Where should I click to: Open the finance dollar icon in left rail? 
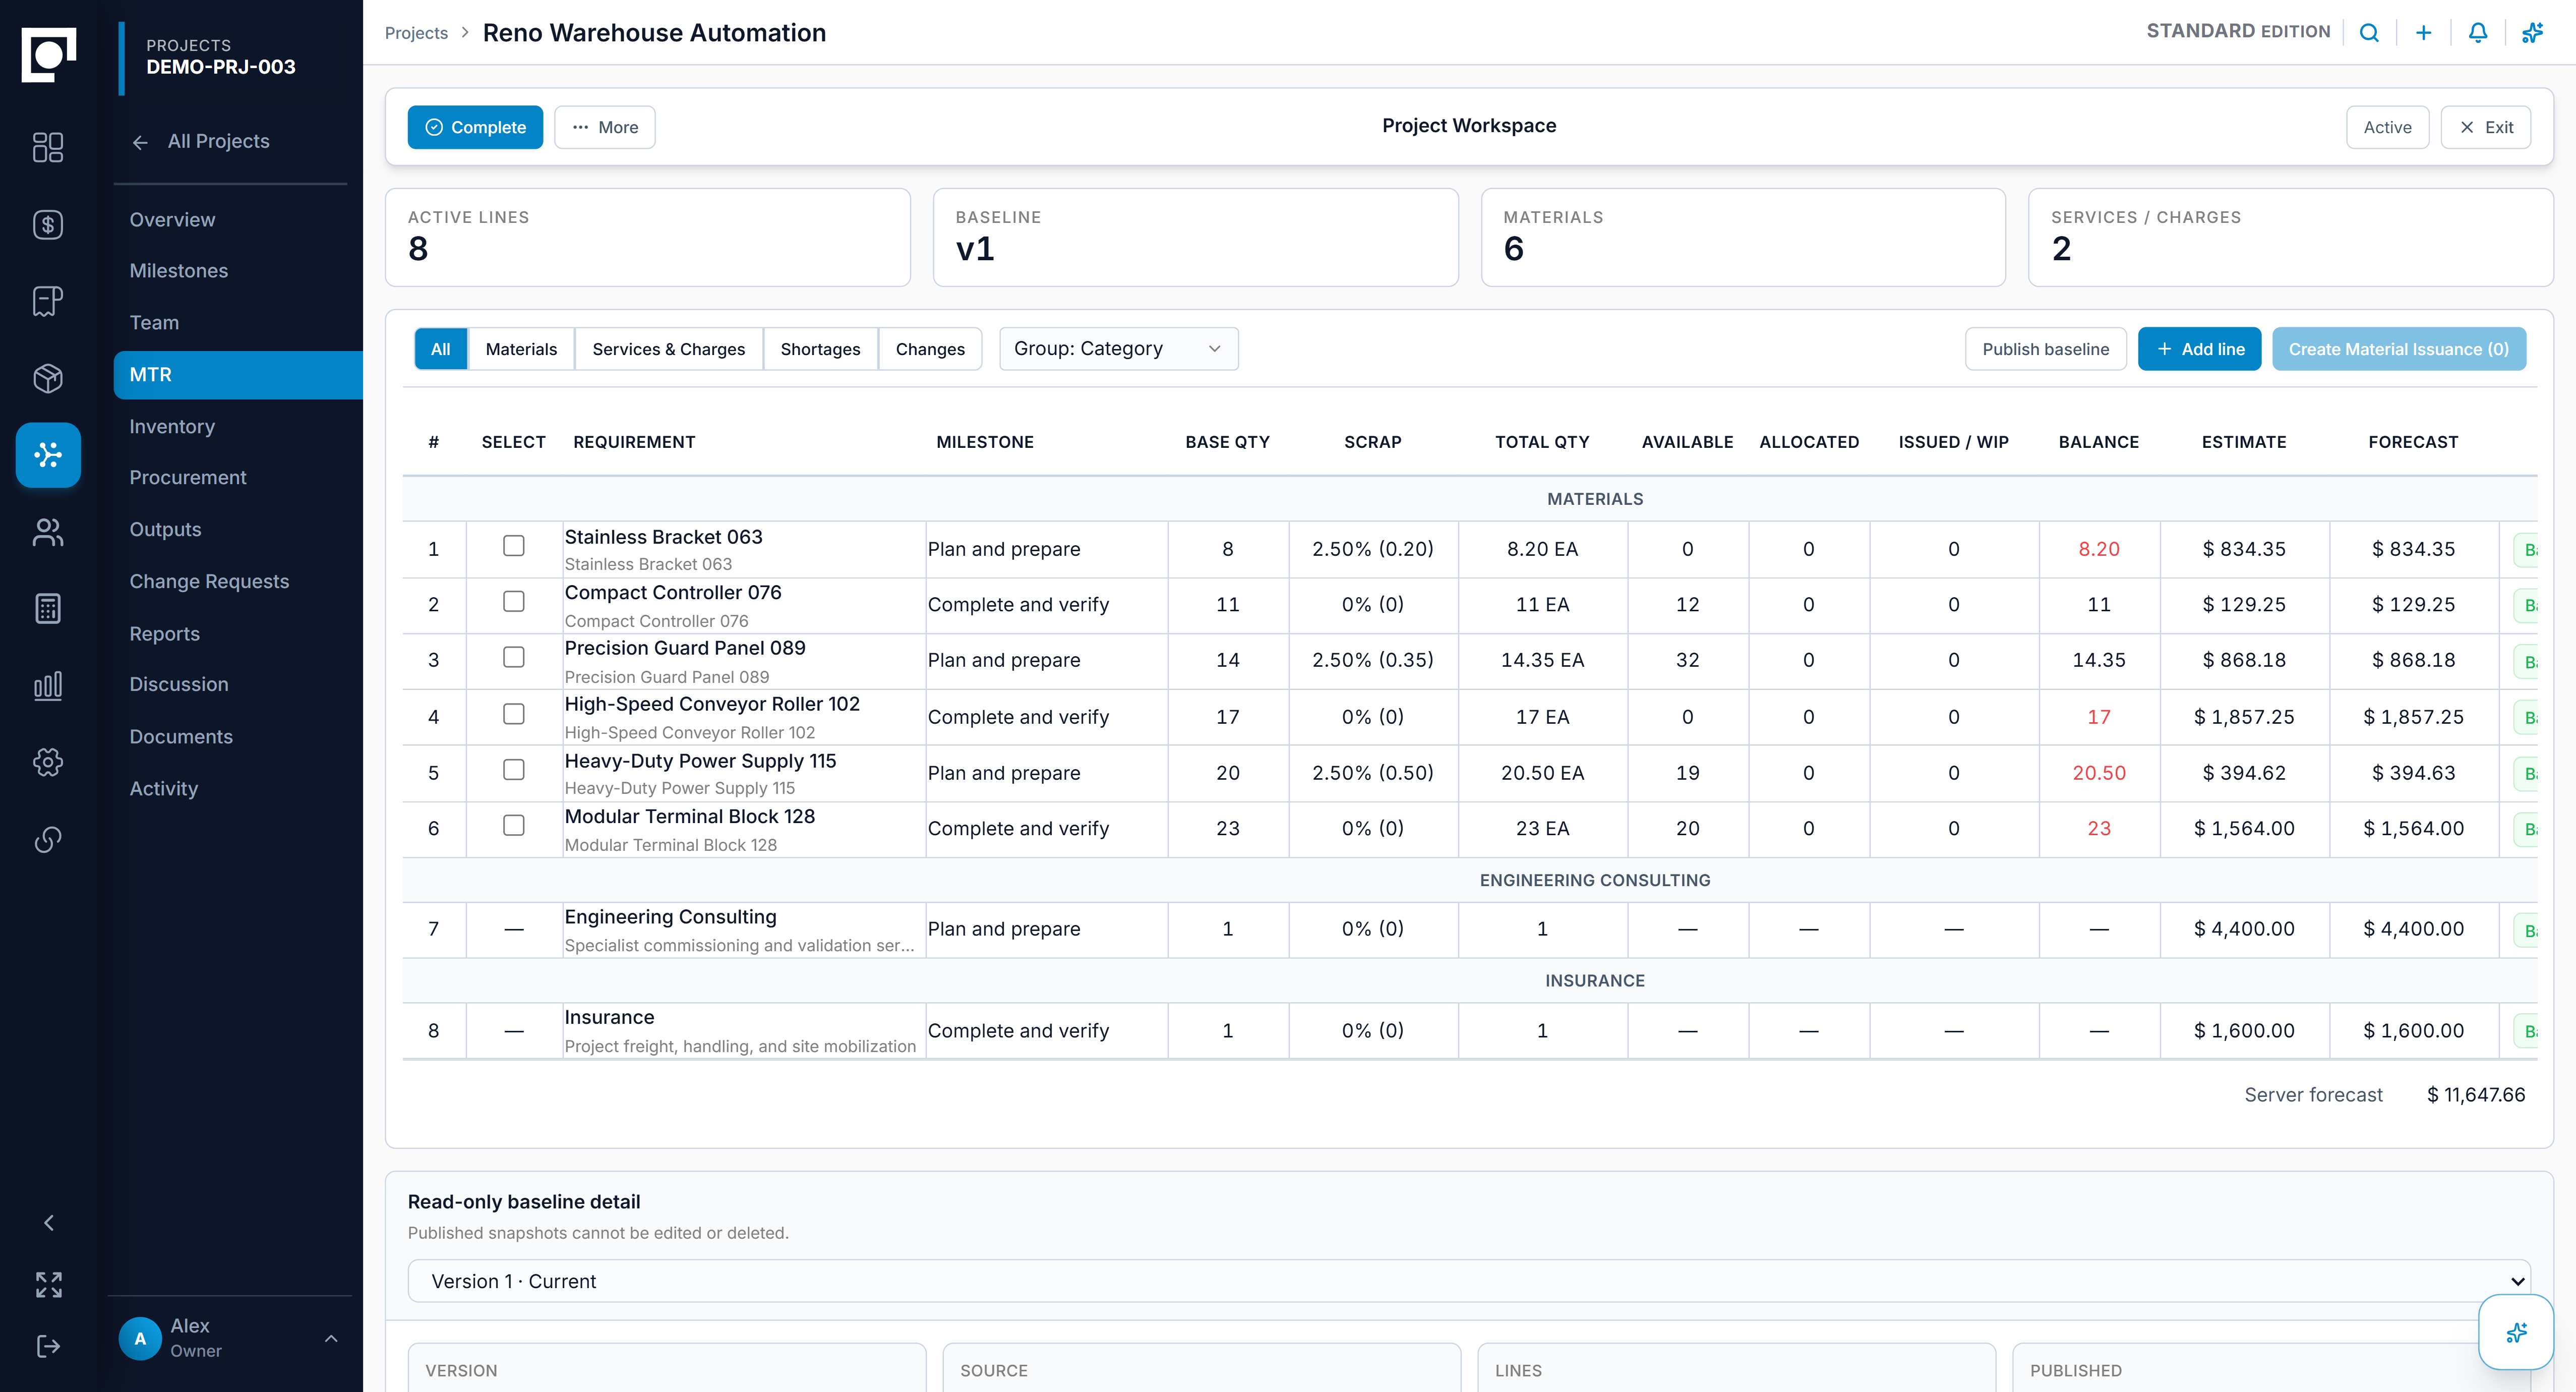coord(48,224)
